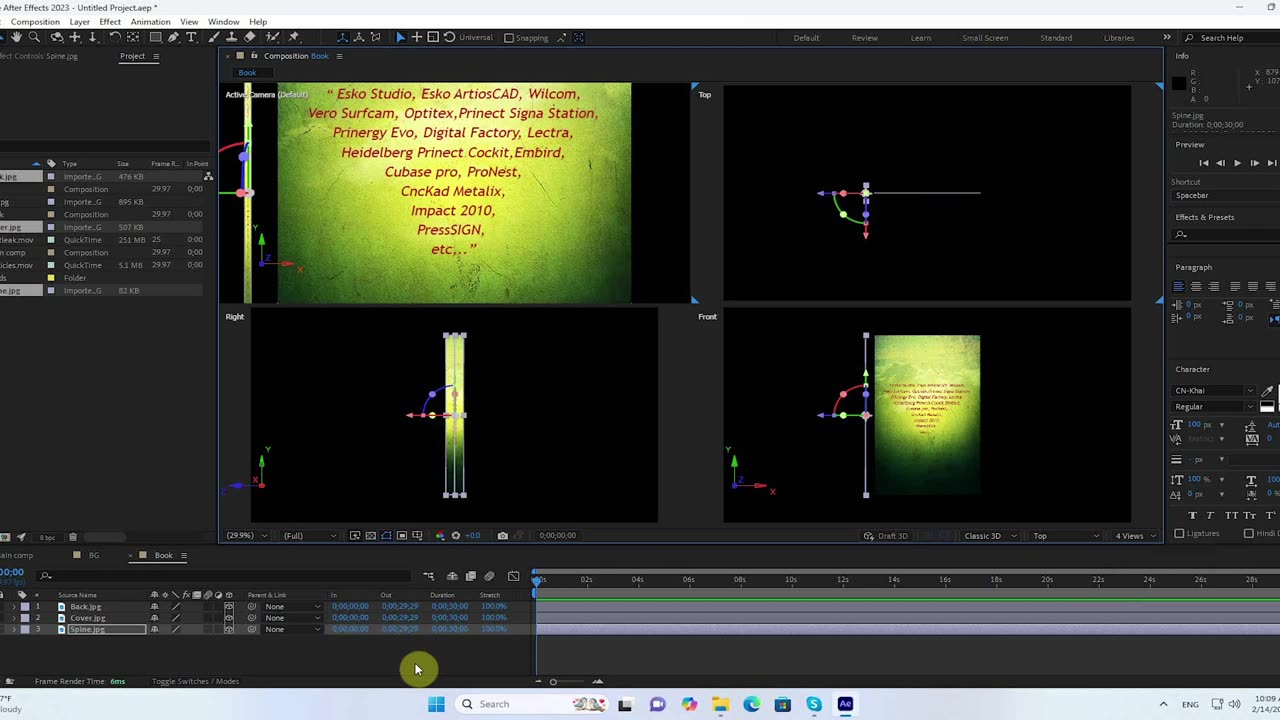Open the Window menu
Image resolution: width=1280 pixels, height=720 pixels.
click(x=223, y=22)
